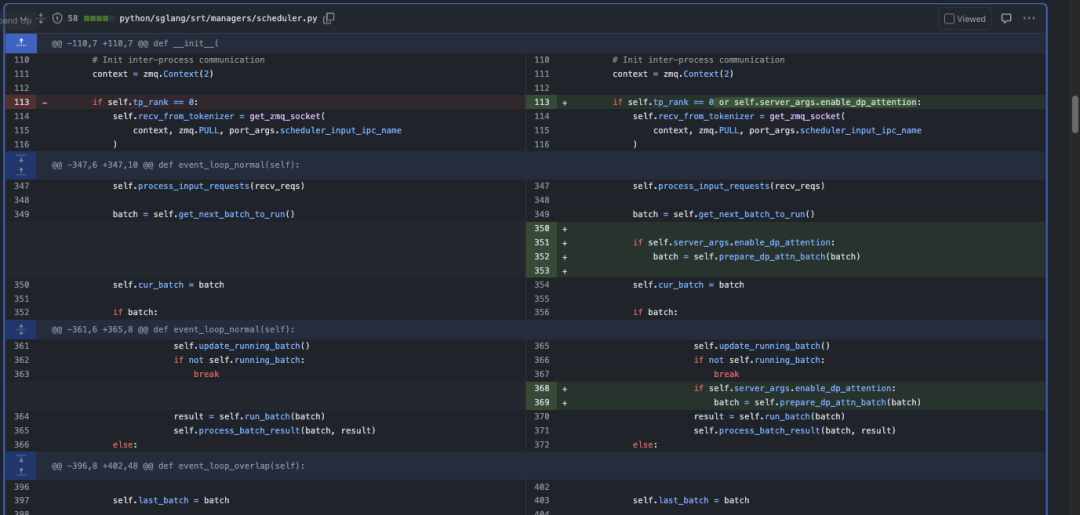Expand up at the -347,6 hunk
The height and width of the screenshot is (515, 1080).
coord(20,170)
